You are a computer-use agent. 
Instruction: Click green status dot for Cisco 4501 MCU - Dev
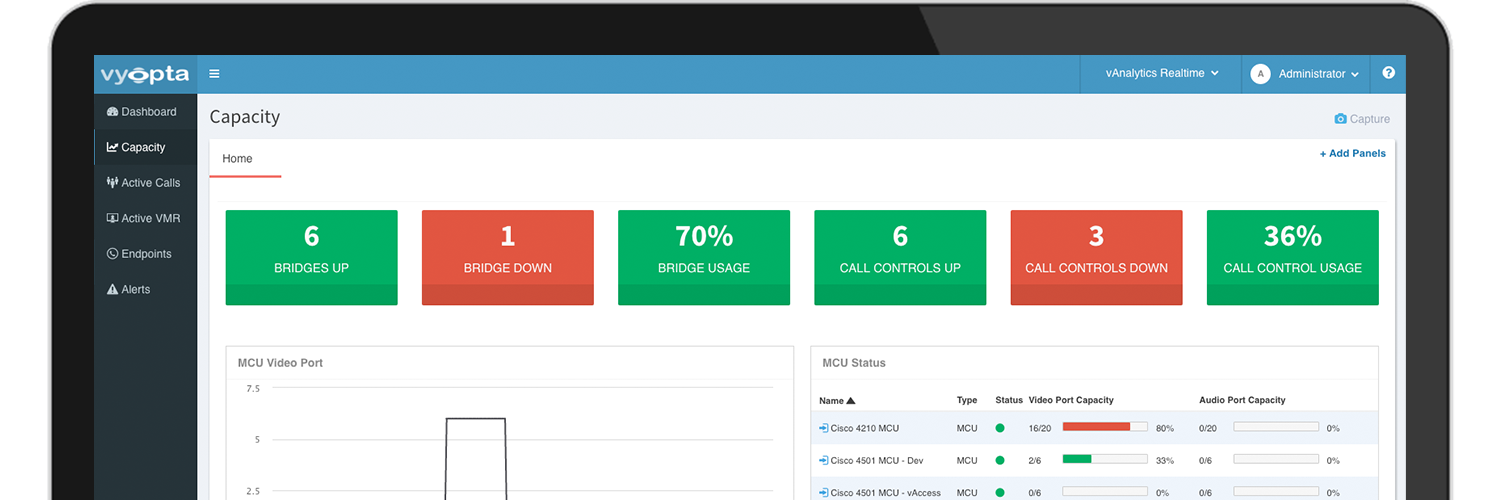click(999, 461)
